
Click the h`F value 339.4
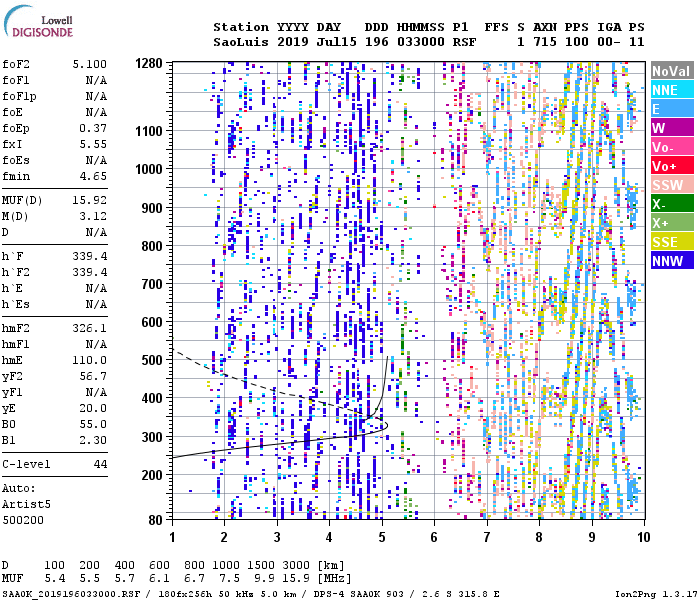(90, 256)
